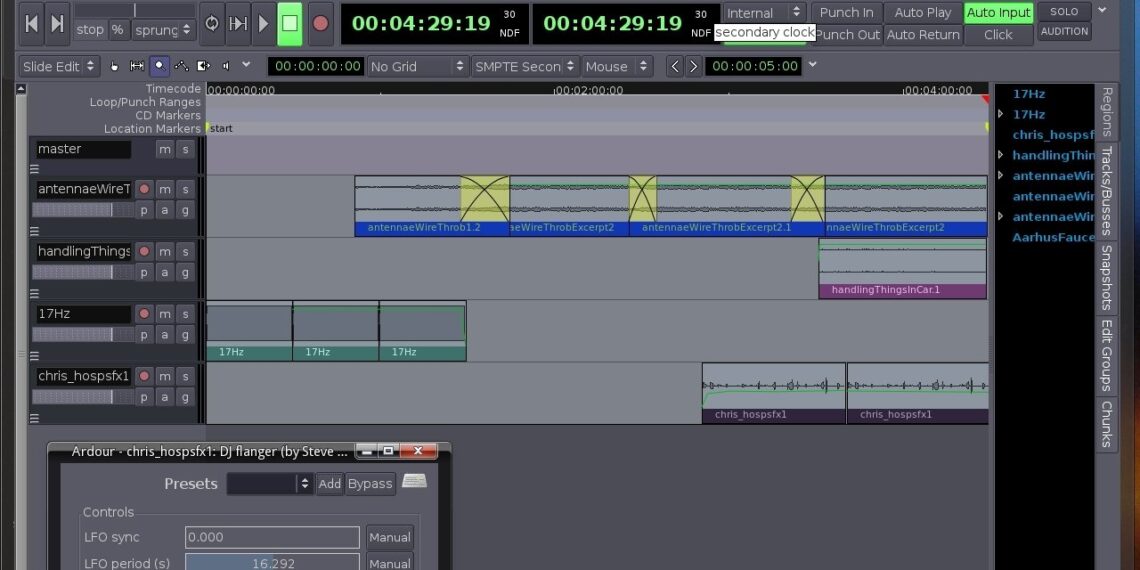Expand the handlingThin region in the list
Screen dimensions: 1140x570
point(1001,155)
